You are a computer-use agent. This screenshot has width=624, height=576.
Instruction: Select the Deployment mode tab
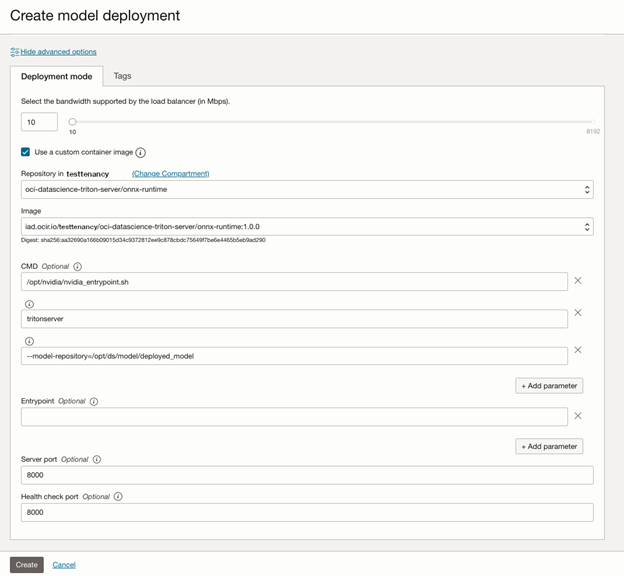[56, 77]
